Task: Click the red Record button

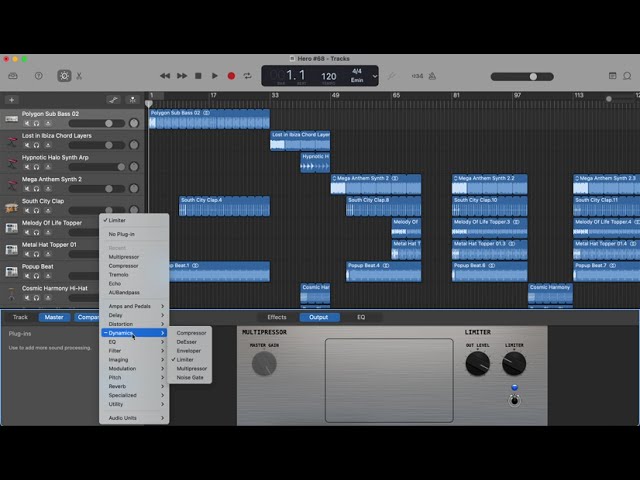Action: pyautogui.click(x=231, y=76)
